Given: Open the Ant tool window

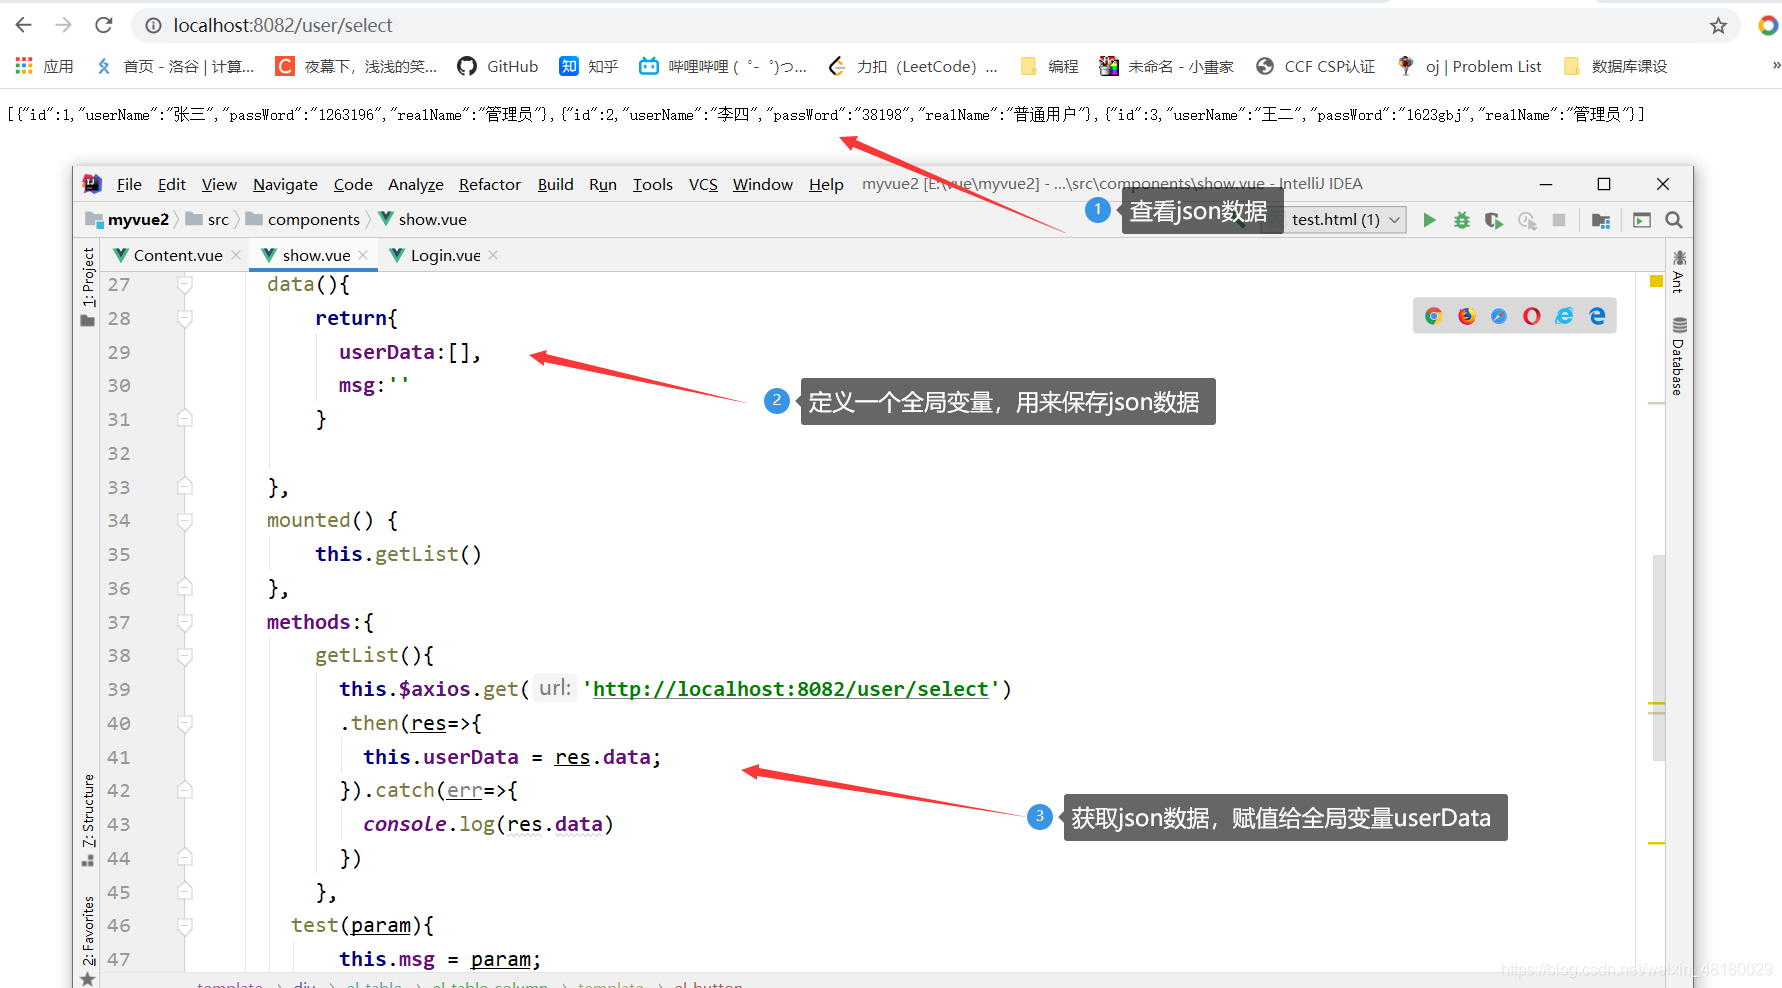Looking at the screenshot, I should pos(1679,271).
